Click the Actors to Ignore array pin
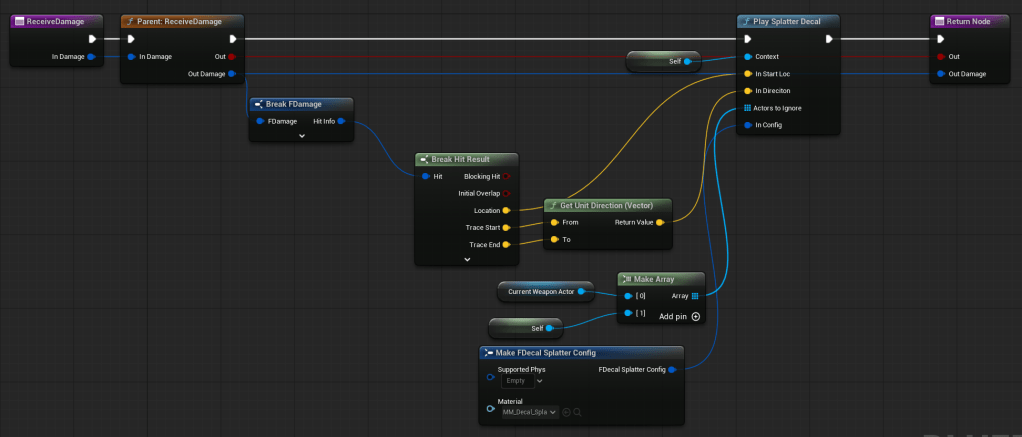 tap(747, 108)
